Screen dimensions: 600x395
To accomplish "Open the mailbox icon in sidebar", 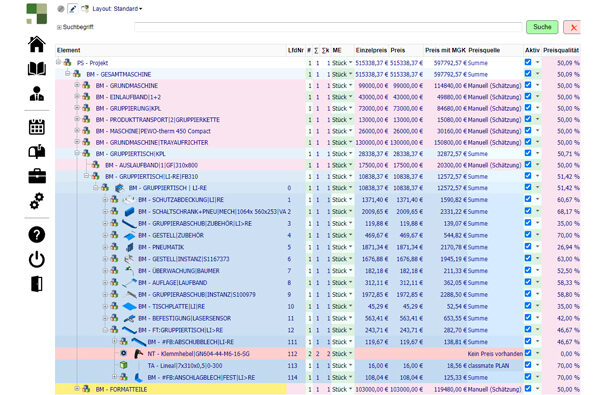I will [37, 152].
